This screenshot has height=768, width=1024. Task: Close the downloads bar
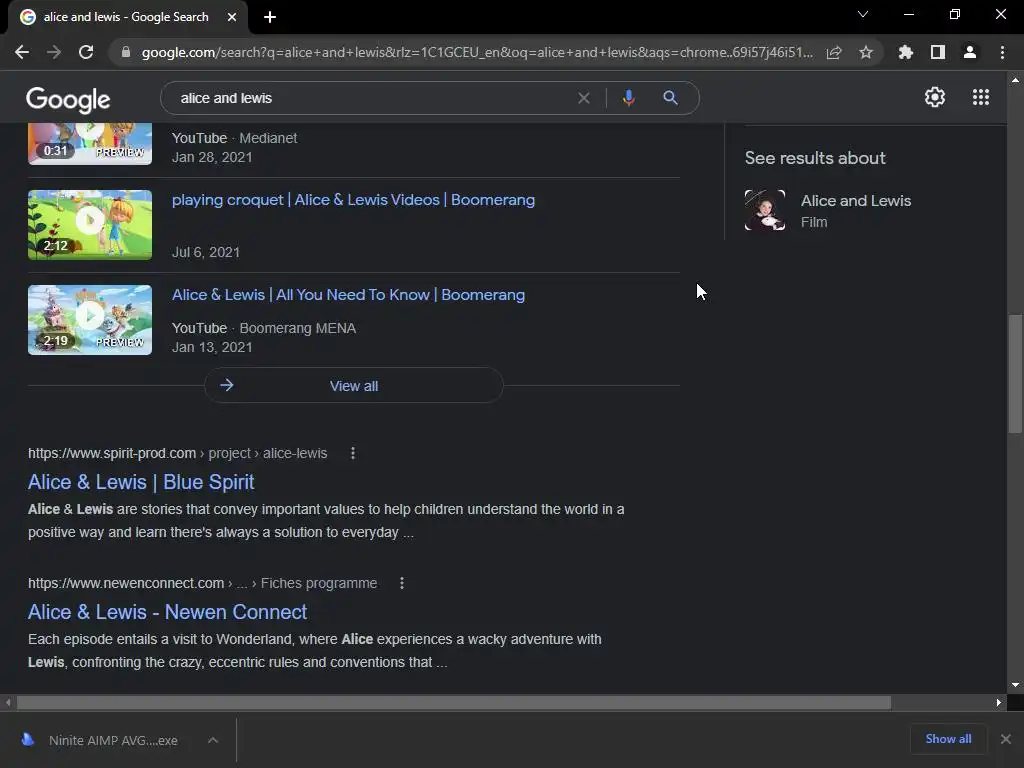[x=1006, y=739]
